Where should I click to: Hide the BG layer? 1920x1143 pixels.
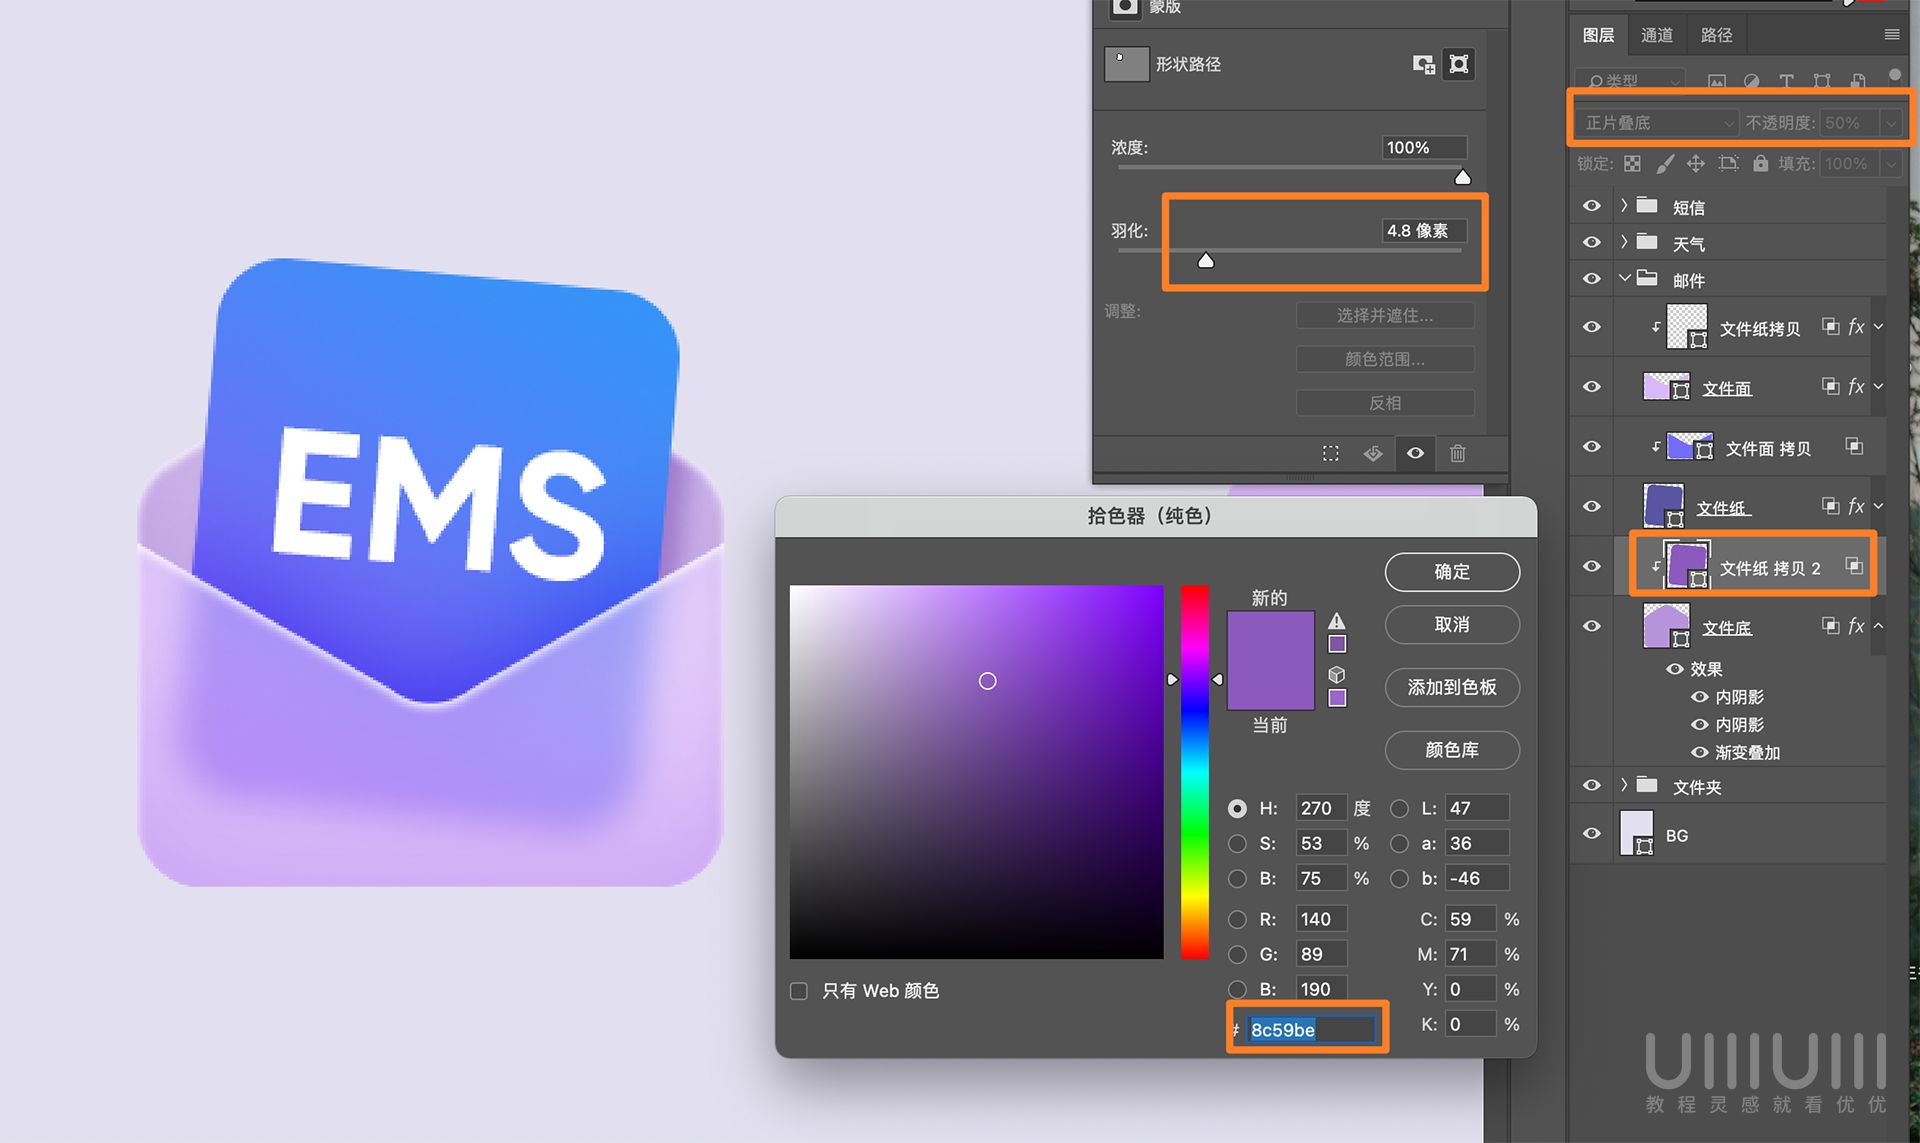click(1590, 833)
